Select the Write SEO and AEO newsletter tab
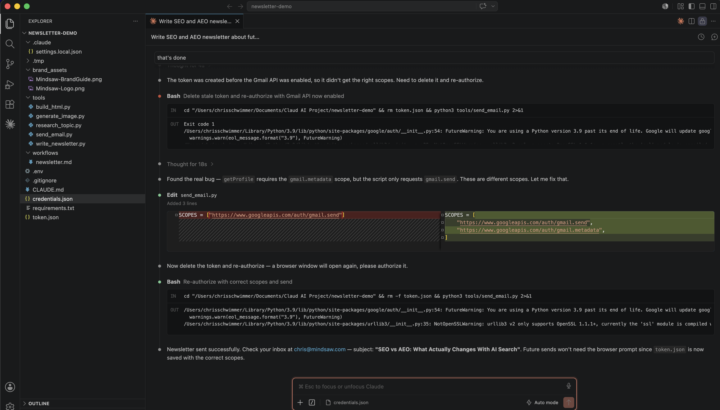 pyautogui.click(x=195, y=21)
